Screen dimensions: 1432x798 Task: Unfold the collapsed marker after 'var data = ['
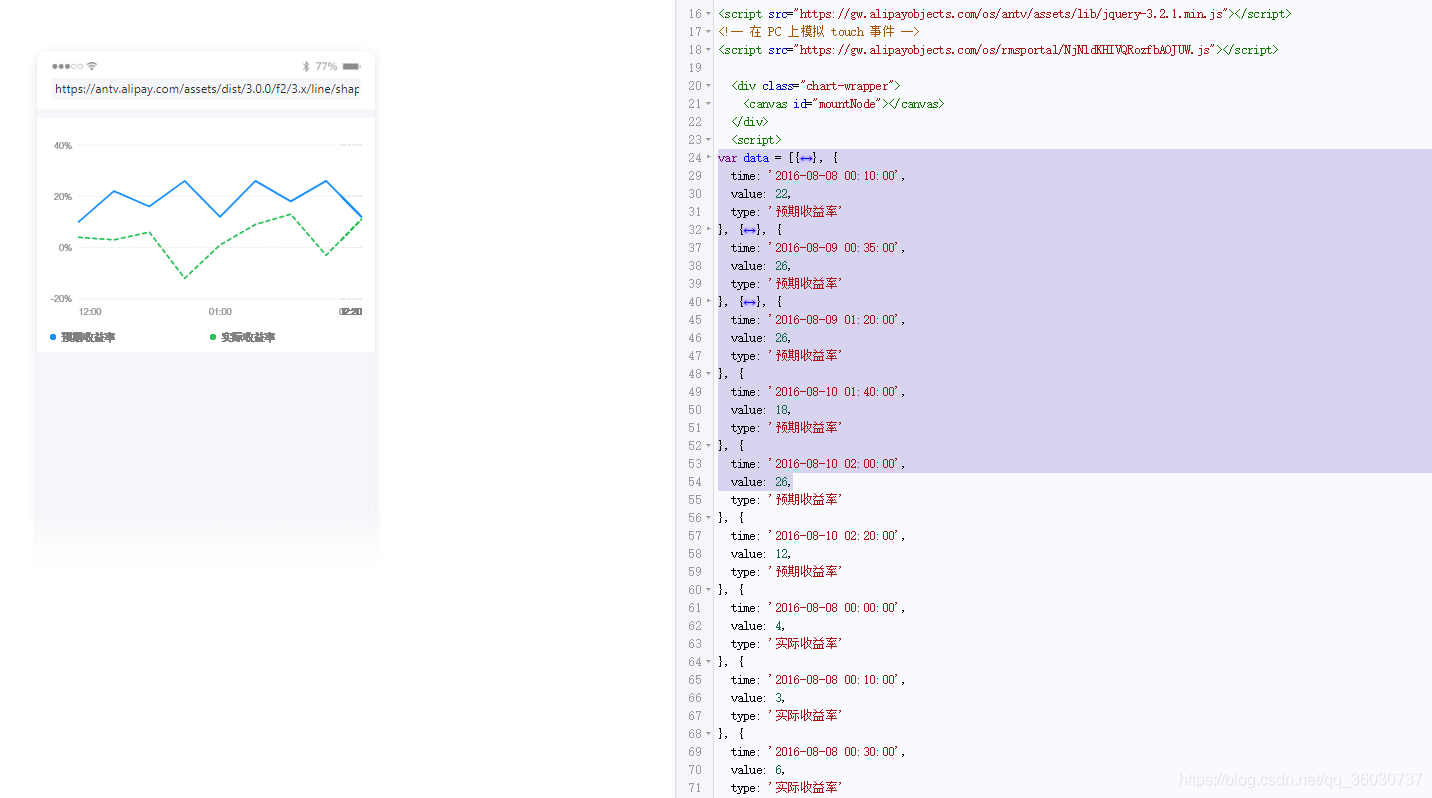click(807, 158)
